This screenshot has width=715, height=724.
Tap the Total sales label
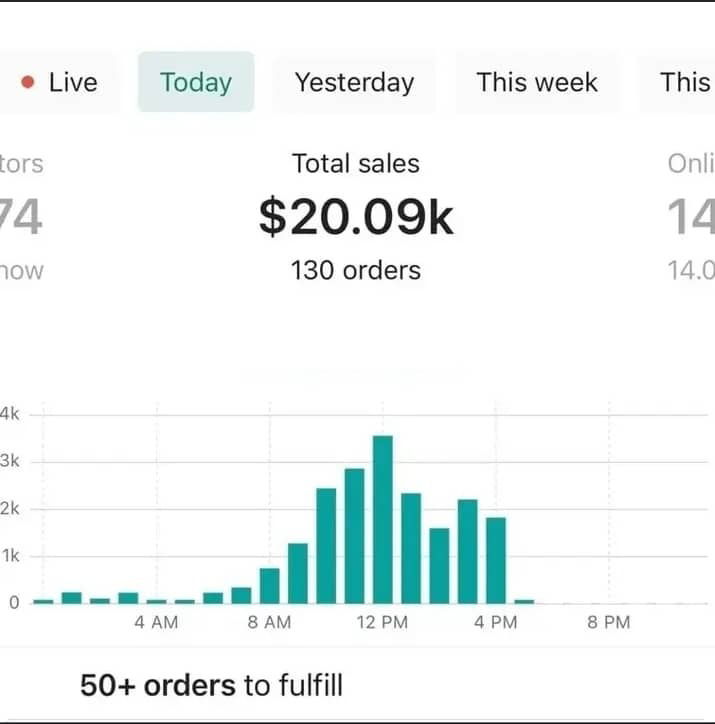[356, 163]
